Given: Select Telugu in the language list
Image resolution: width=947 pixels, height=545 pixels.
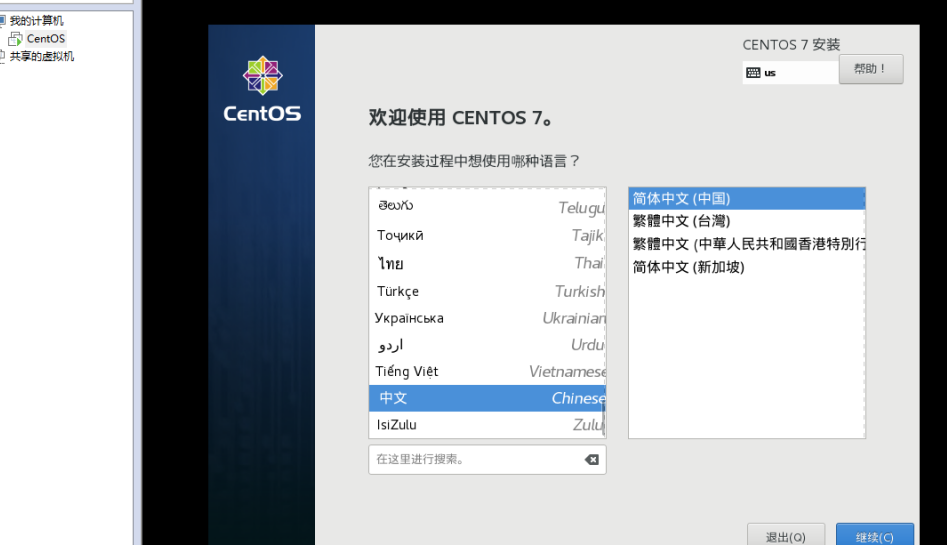Looking at the screenshot, I should (487, 207).
